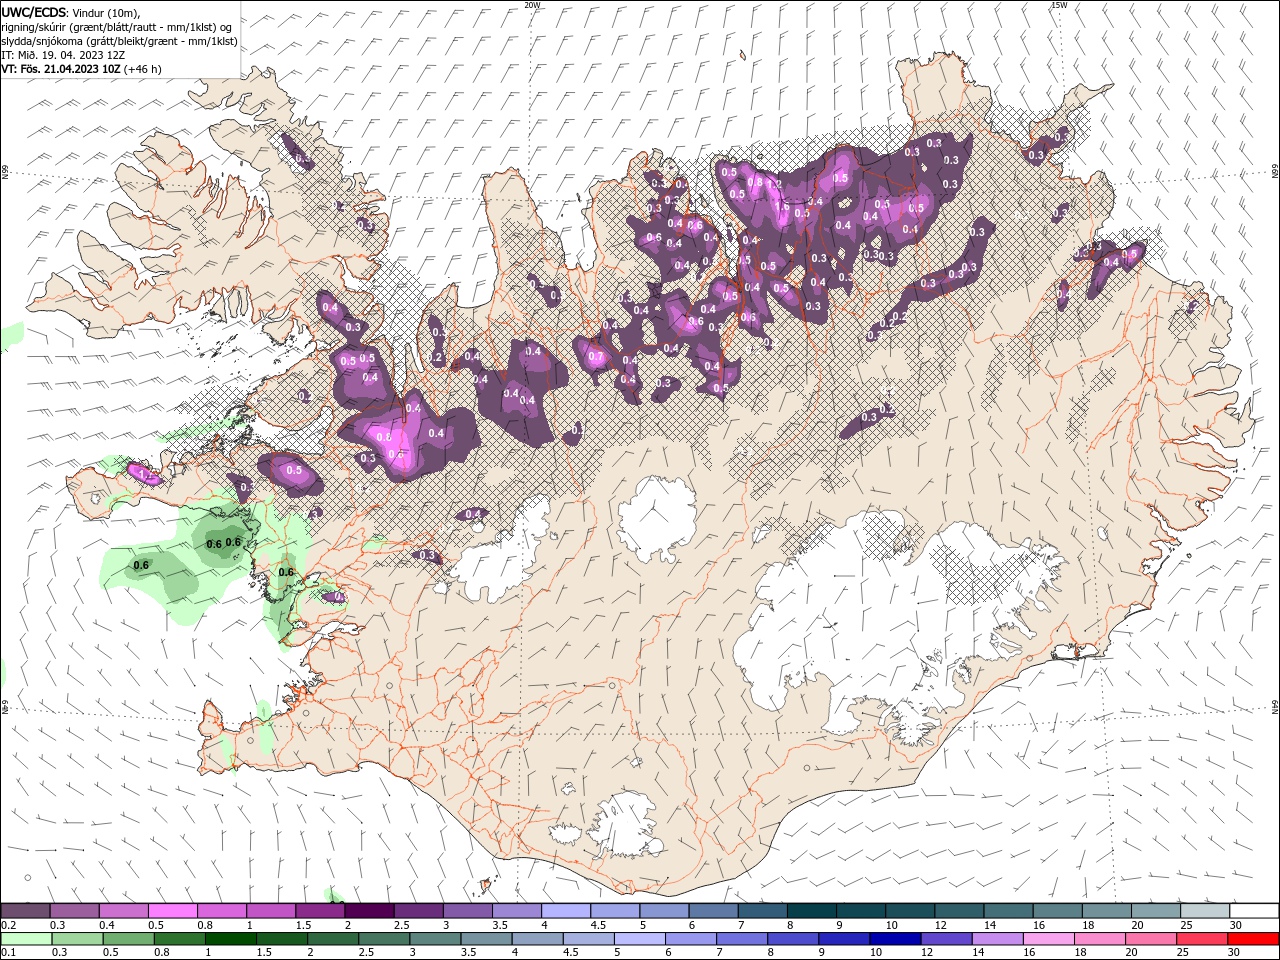This screenshot has height=960, width=1280.
Task: Pick the pale green 0.1 swatch, lower legend
Action: 26,939
